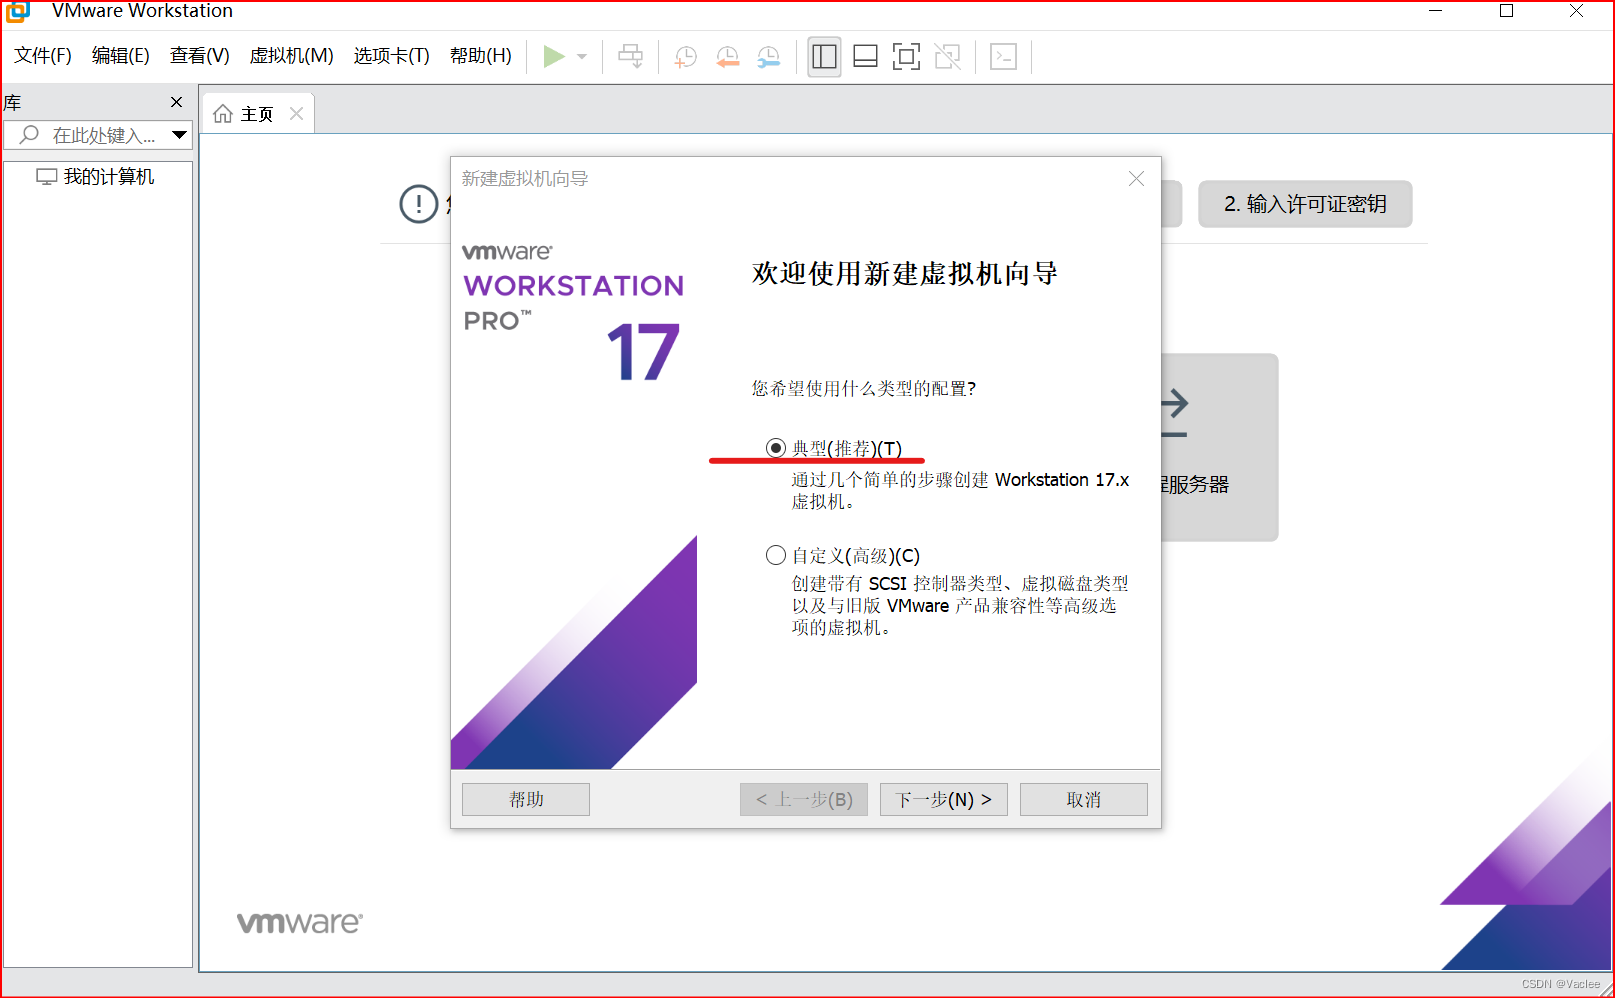The width and height of the screenshot is (1615, 998).
Task: Click the connect to remote server tile
Action: point(1220,447)
